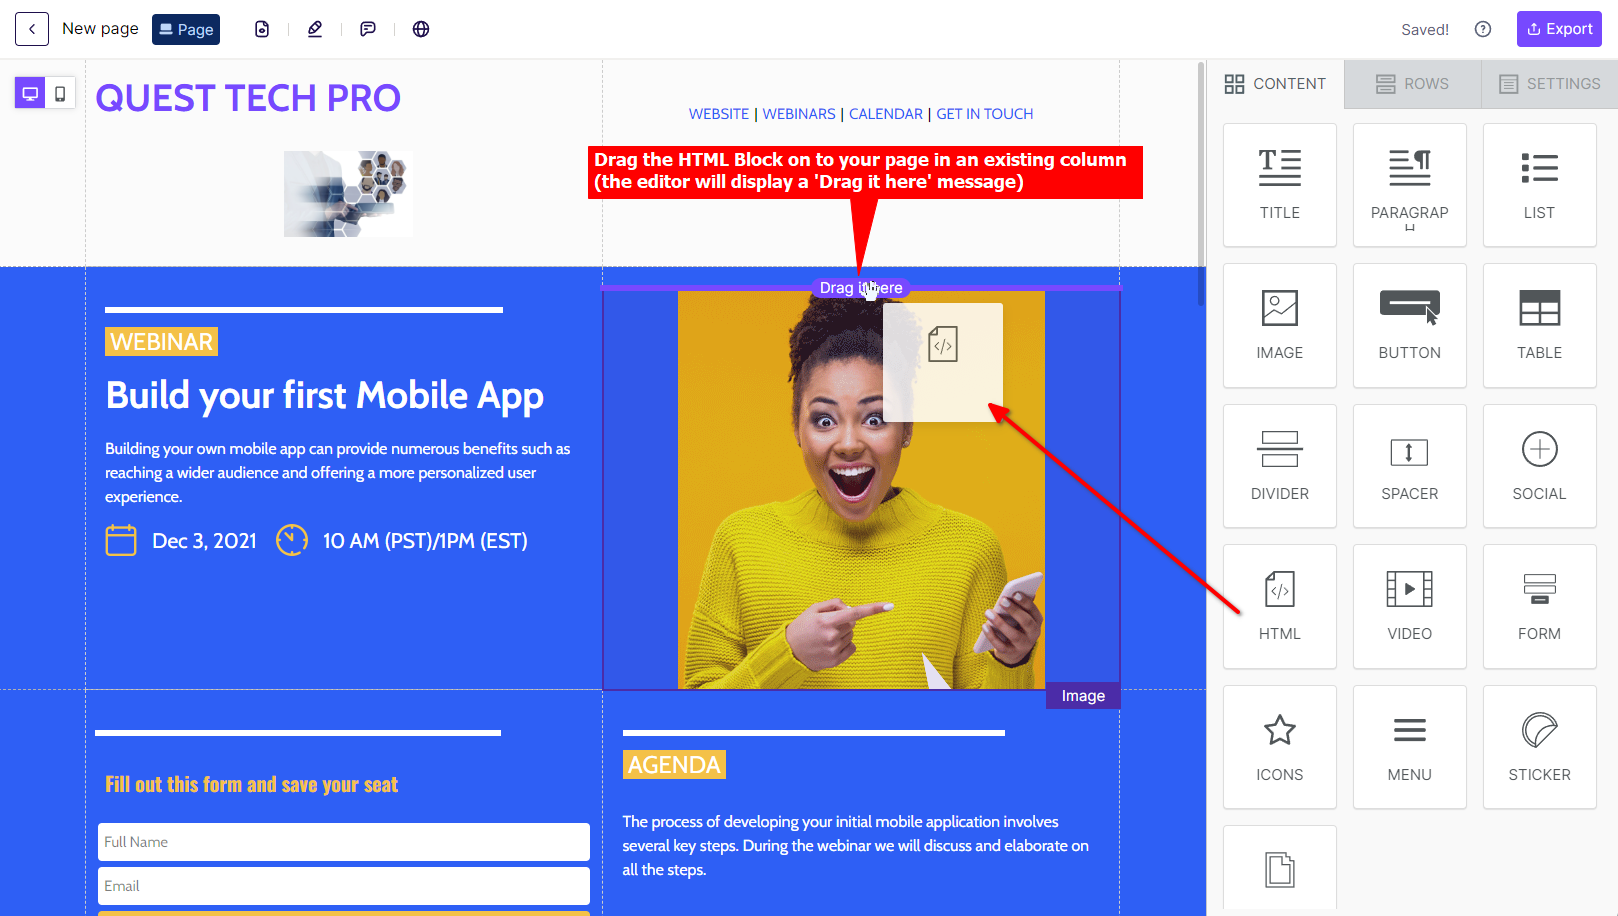Select the HTML content block
1618x916 pixels.
(1279, 606)
